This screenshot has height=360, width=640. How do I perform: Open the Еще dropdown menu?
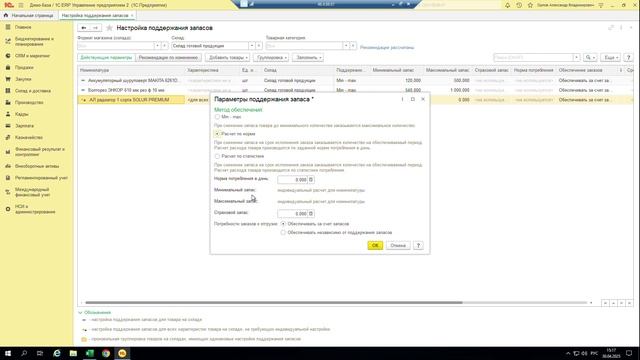[x=611, y=58]
